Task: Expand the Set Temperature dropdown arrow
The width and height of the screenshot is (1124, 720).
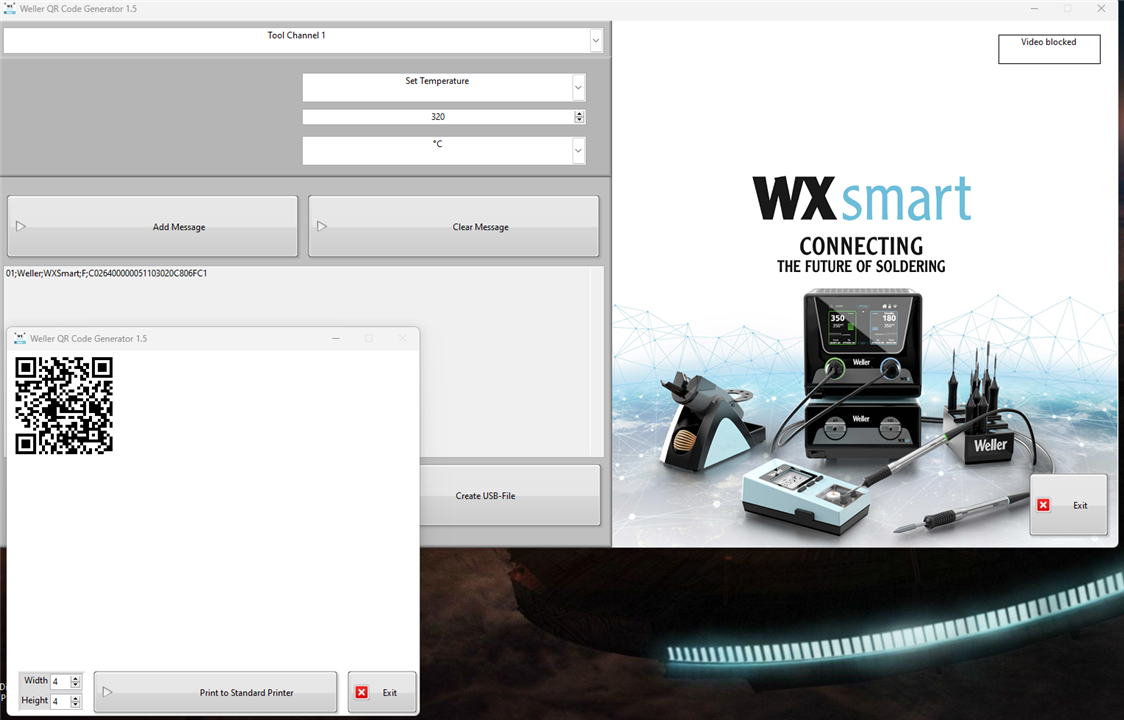Action: coord(578,87)
